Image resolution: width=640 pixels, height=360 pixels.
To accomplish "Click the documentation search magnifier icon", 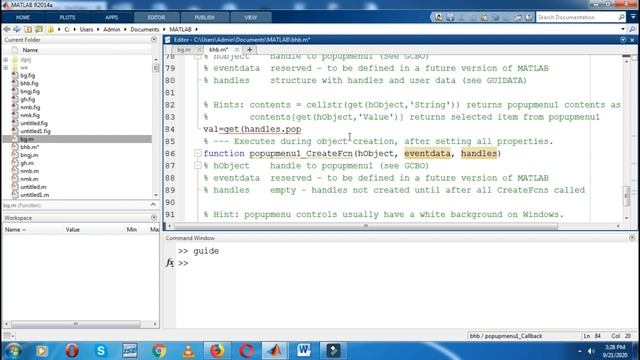I will pyautogui.click(x=621, y=17).
